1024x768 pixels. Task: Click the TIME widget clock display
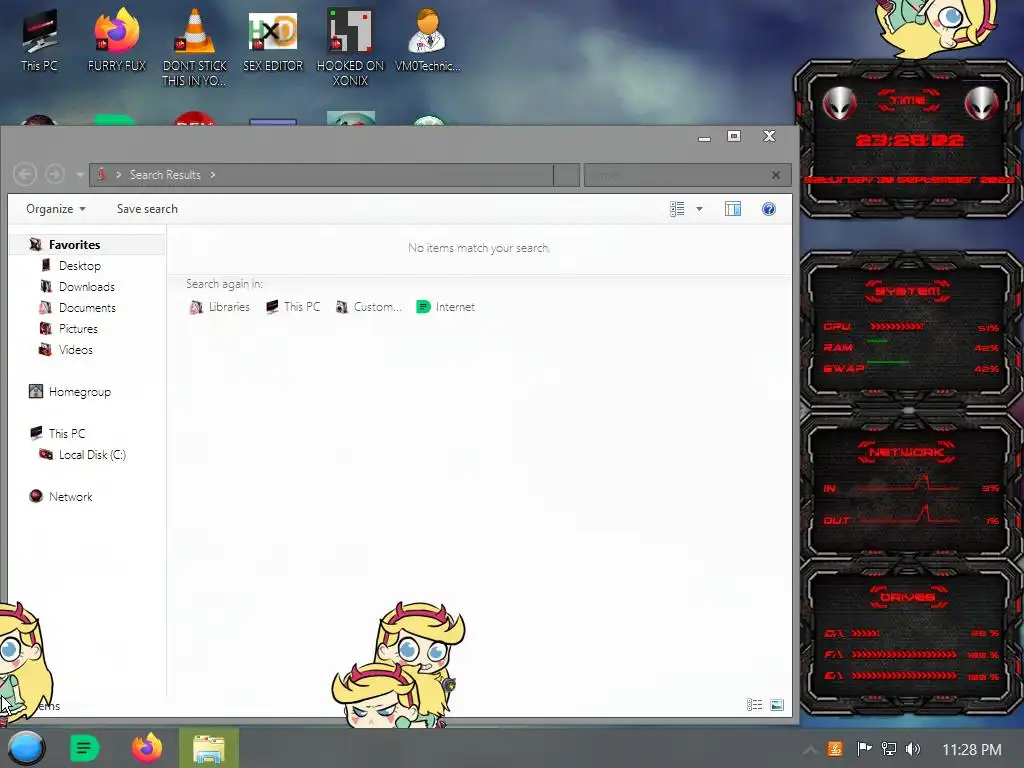point(910,140)
